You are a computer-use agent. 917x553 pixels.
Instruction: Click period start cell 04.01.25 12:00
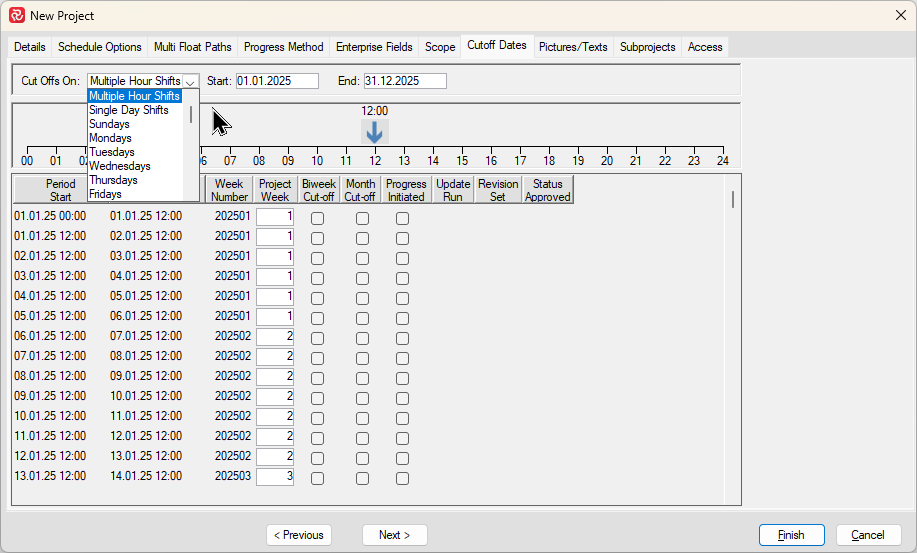50,296
